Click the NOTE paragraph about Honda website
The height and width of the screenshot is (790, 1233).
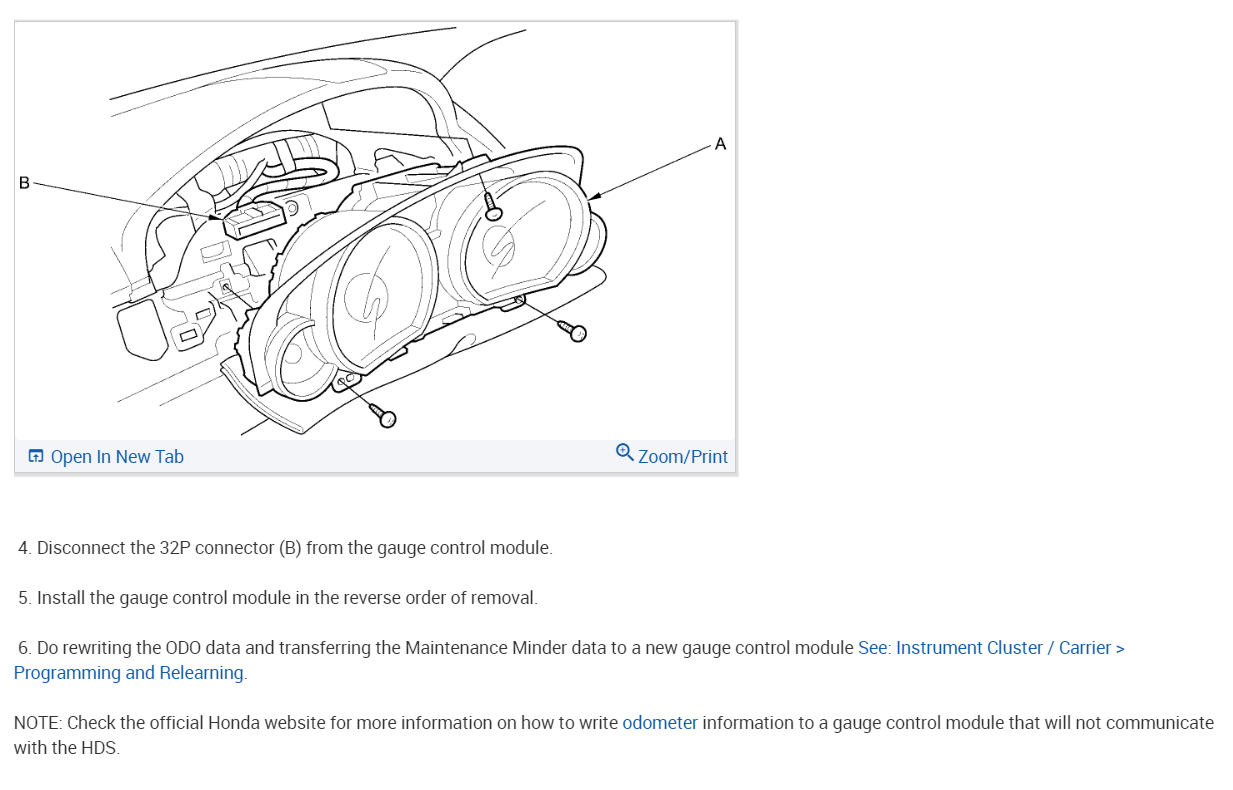coord(614,735)
